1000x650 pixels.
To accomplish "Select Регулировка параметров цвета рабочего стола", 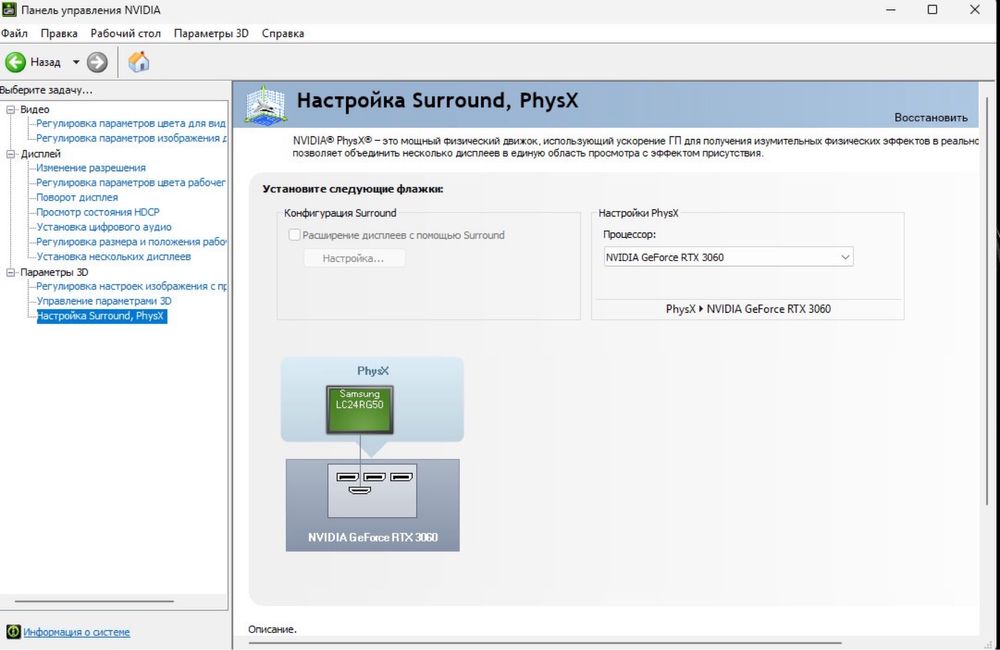I will pyautogui.click(x=131, y=182).
